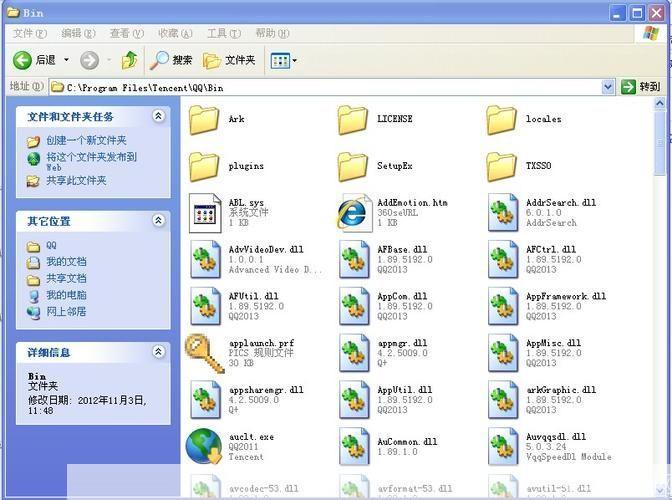The height and width of the screenshot is (500, 672).
Task: Select the avcodec-53.dll file name
Action: 264,488
